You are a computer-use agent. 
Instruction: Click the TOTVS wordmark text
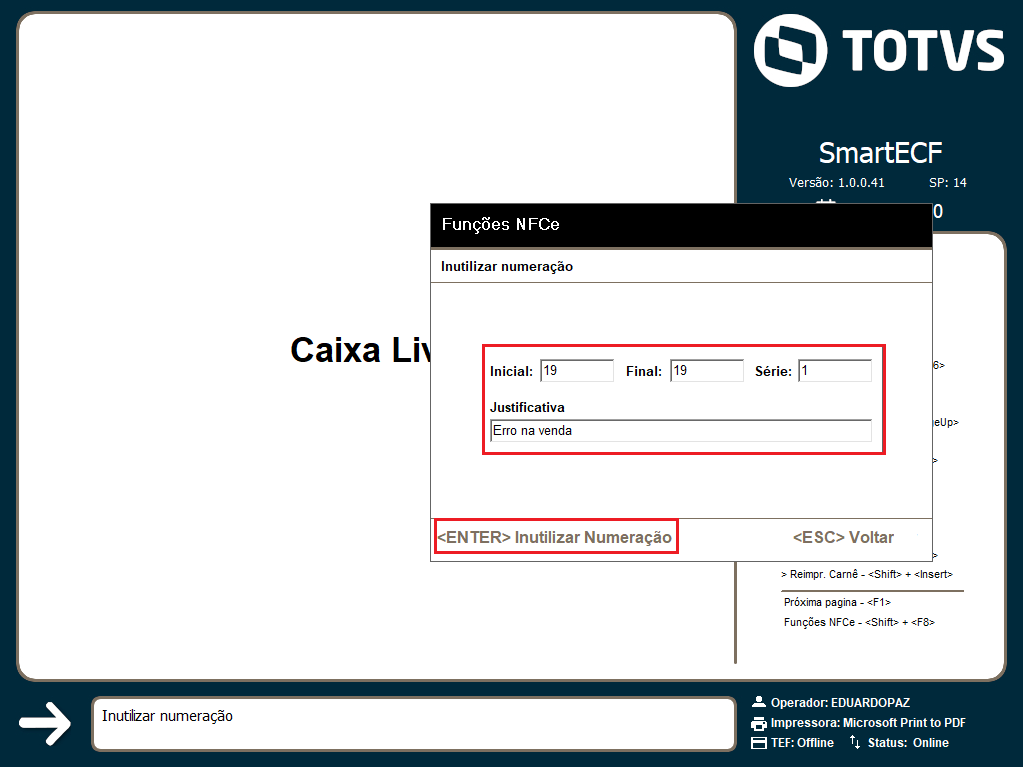click(x=923, y=50)
